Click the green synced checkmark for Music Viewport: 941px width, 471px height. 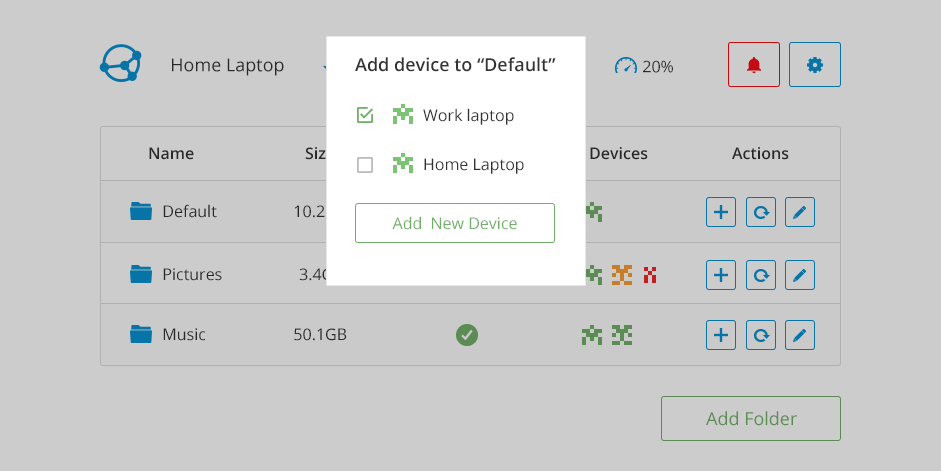click(467, 335)
